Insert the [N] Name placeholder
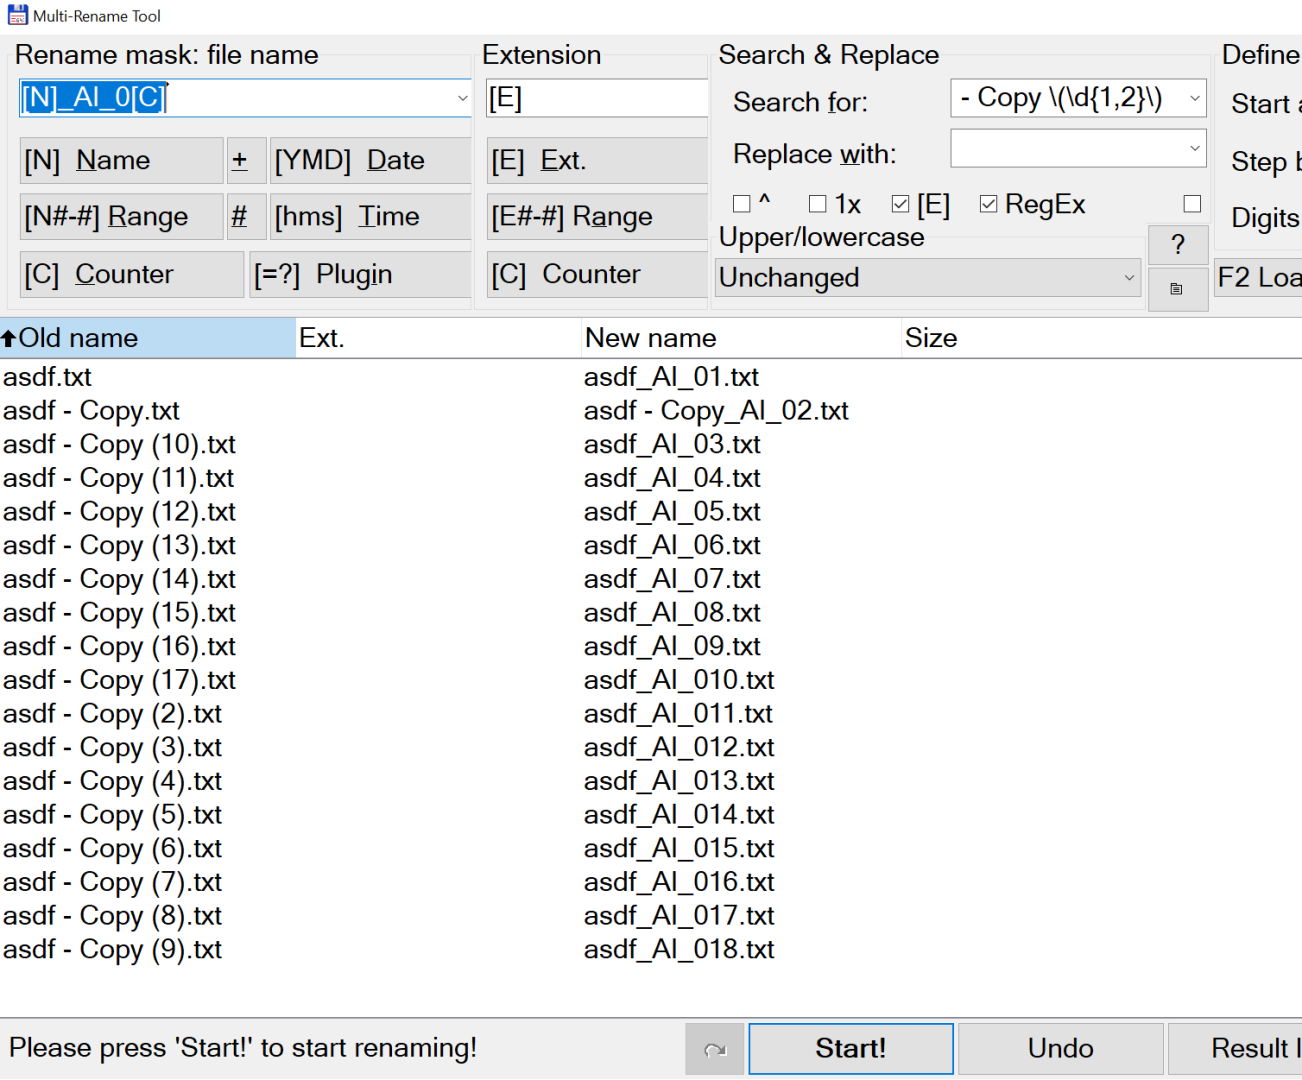The height and width of the screenshot is (1080, 1302). [x=121, y=161]
